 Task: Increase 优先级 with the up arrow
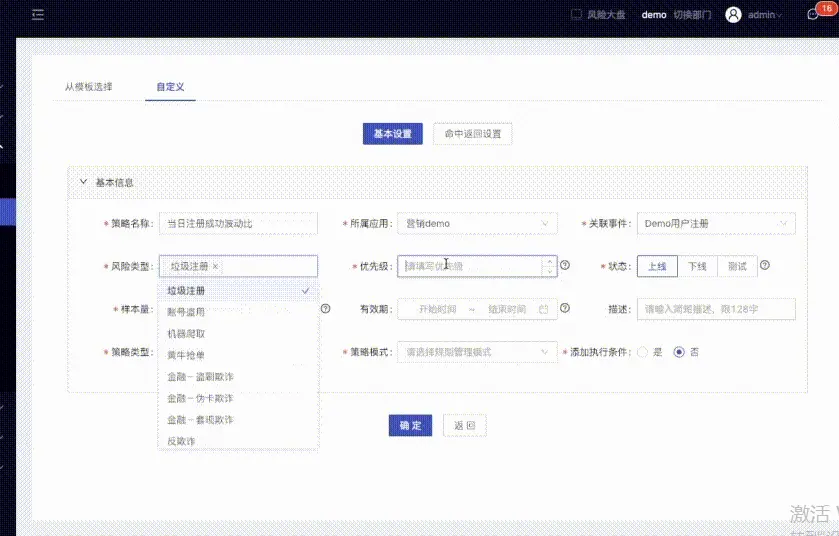(550, 261)
